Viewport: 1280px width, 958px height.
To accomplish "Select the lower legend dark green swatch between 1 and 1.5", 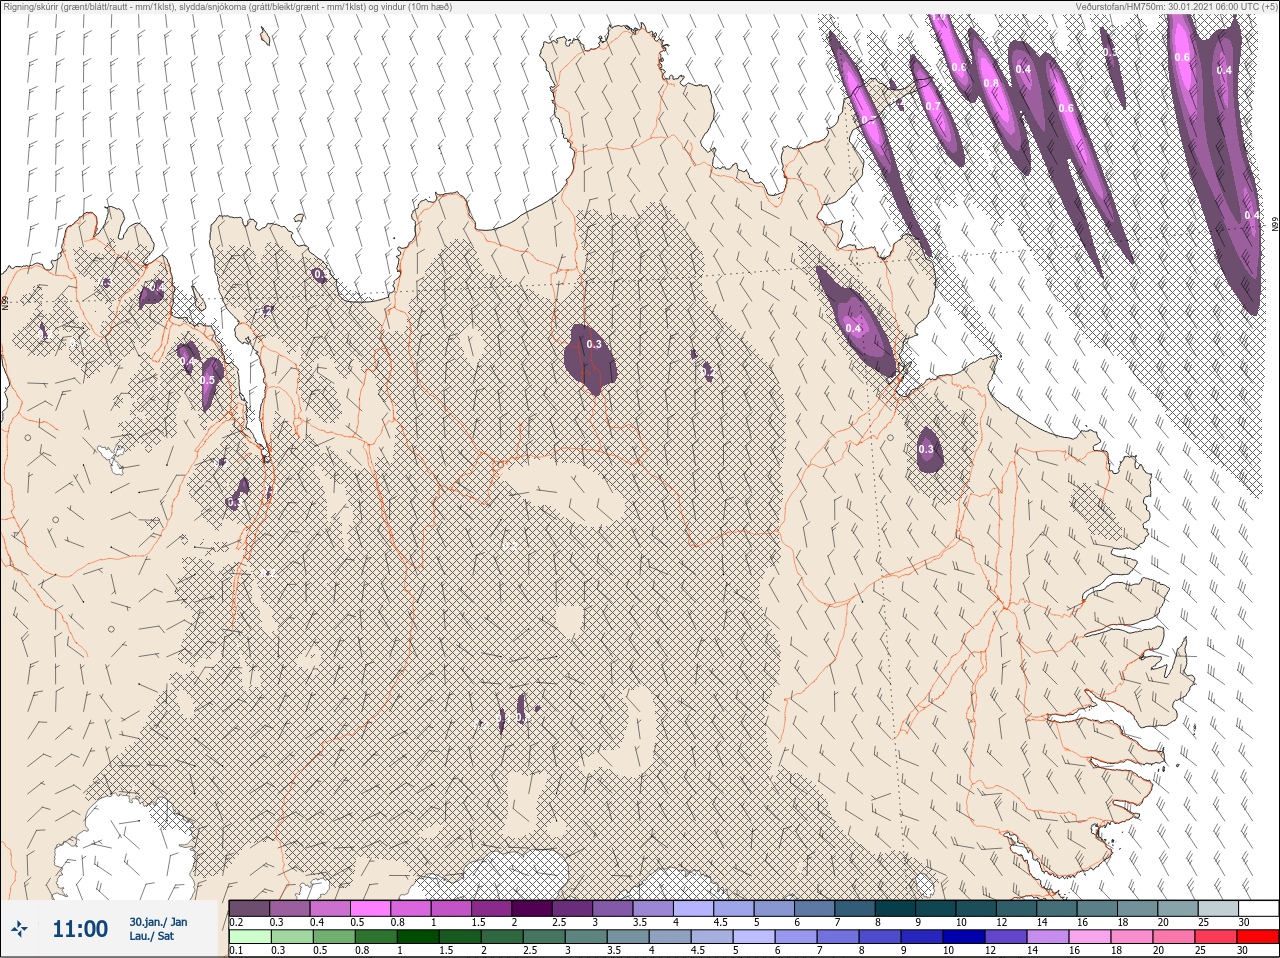I will tap(416, 937).
